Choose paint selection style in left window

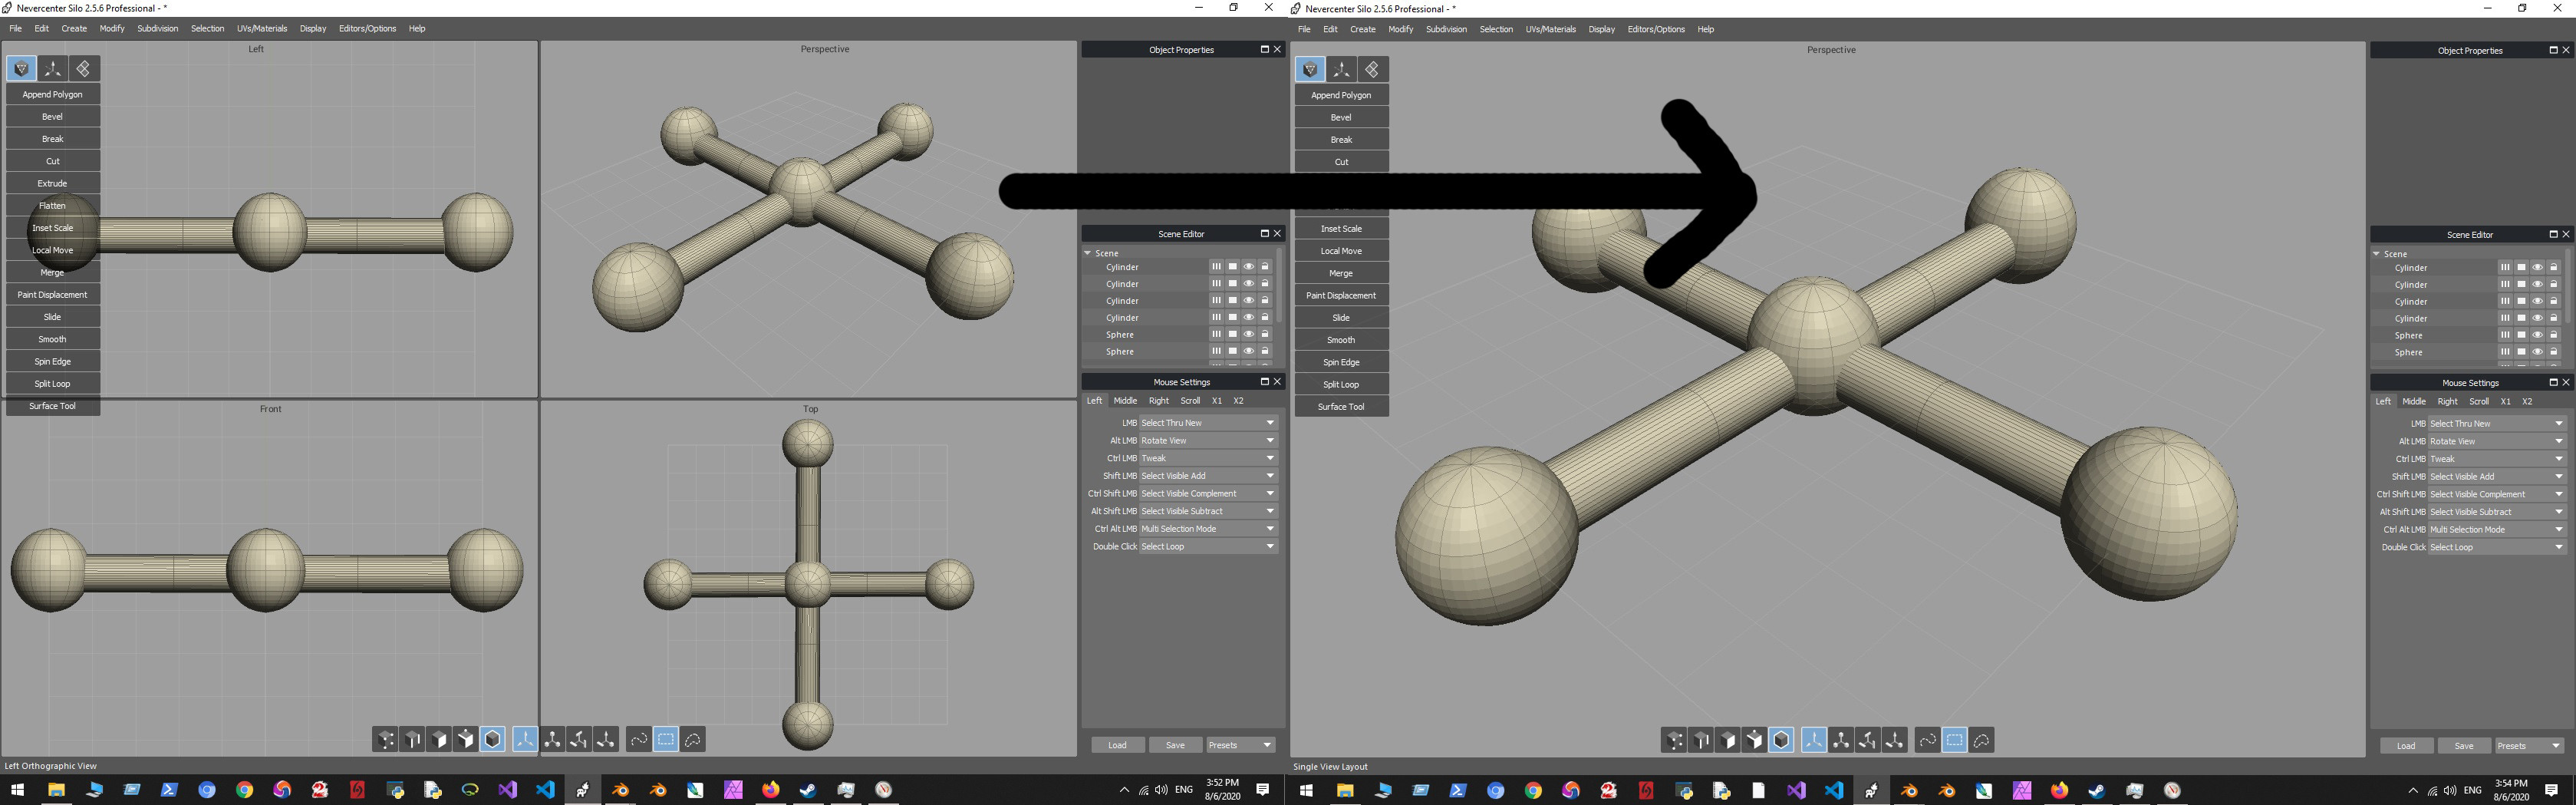(x=638, y=739)
